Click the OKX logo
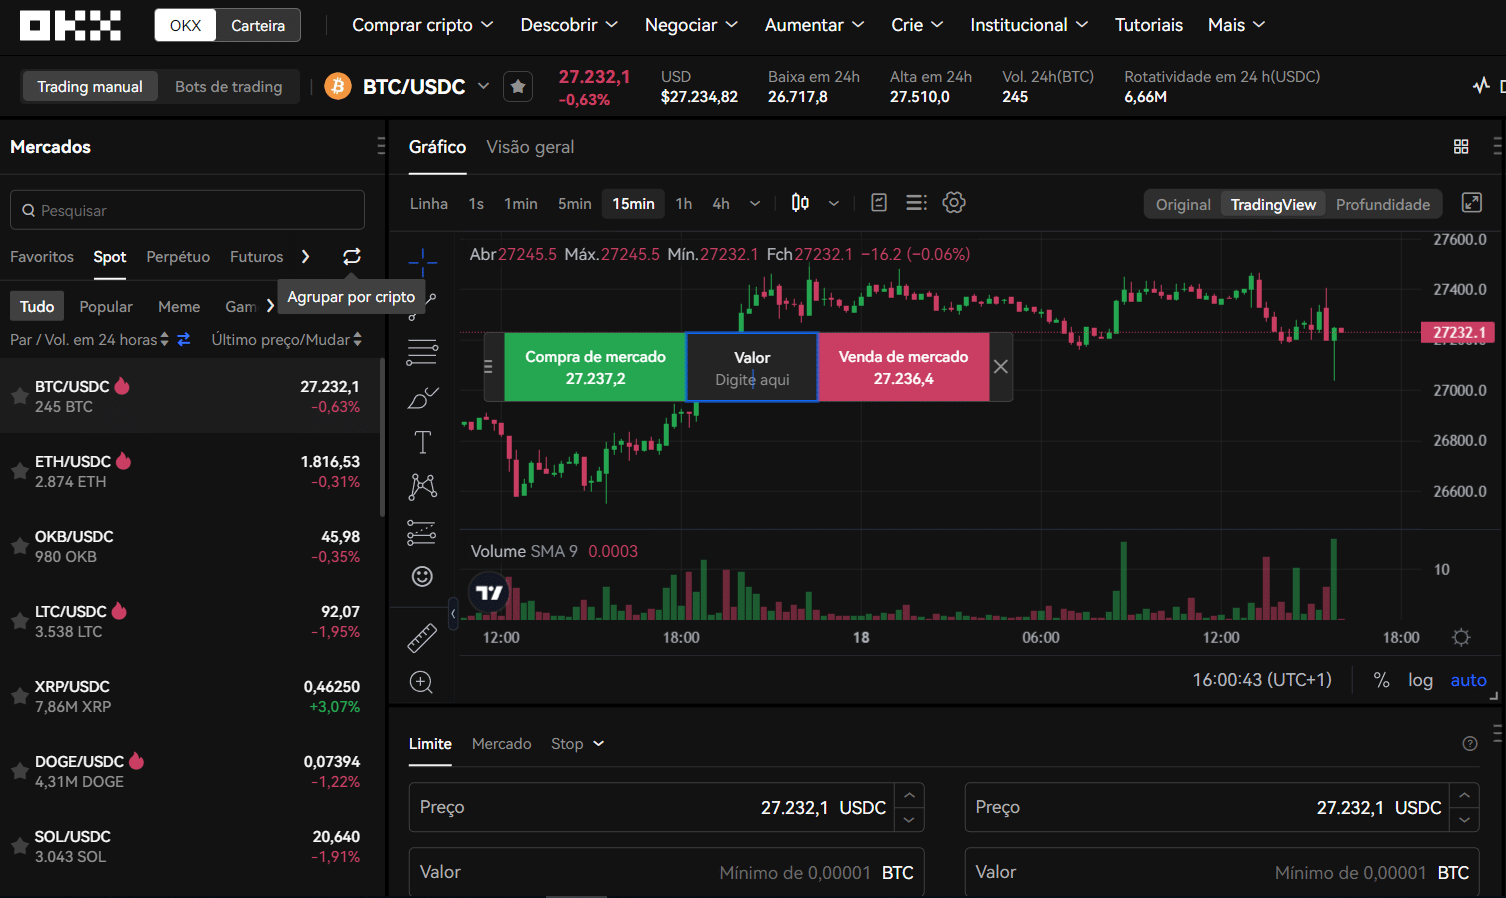Screen dimensions: 1506x898 click(x=70, y=25)
